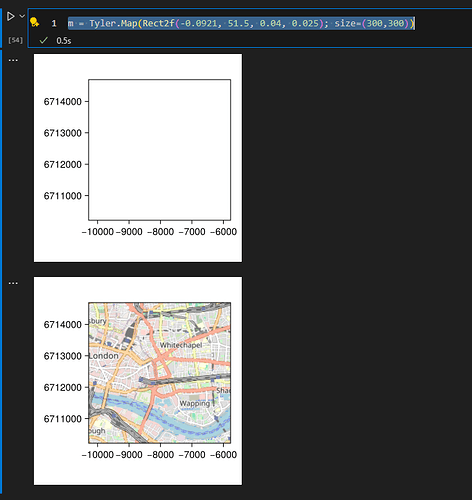Image resolution: width=472 pixels, height=500 pixels.
Task: Click the Wapping label on the map
Action: coord(195,403)
